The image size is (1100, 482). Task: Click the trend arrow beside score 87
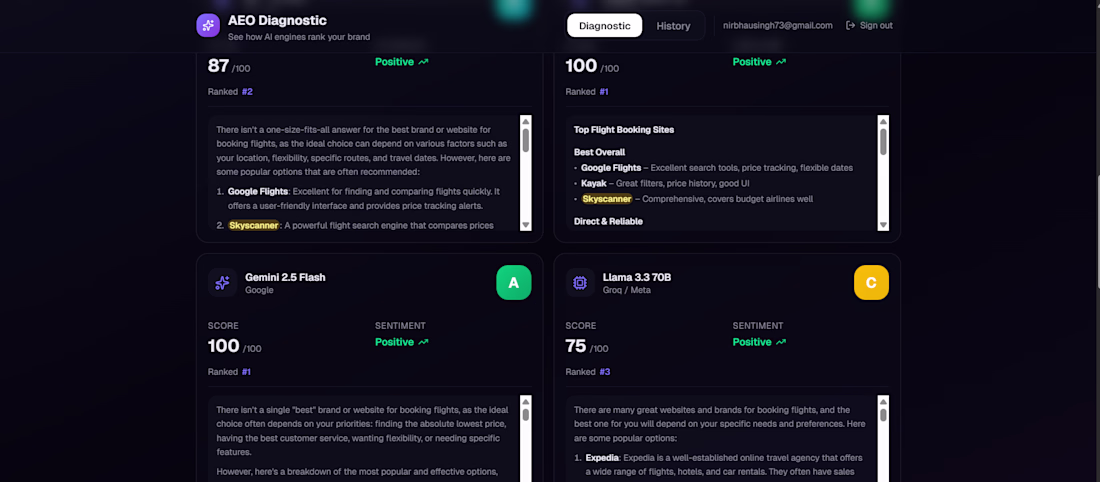[423, 62]
